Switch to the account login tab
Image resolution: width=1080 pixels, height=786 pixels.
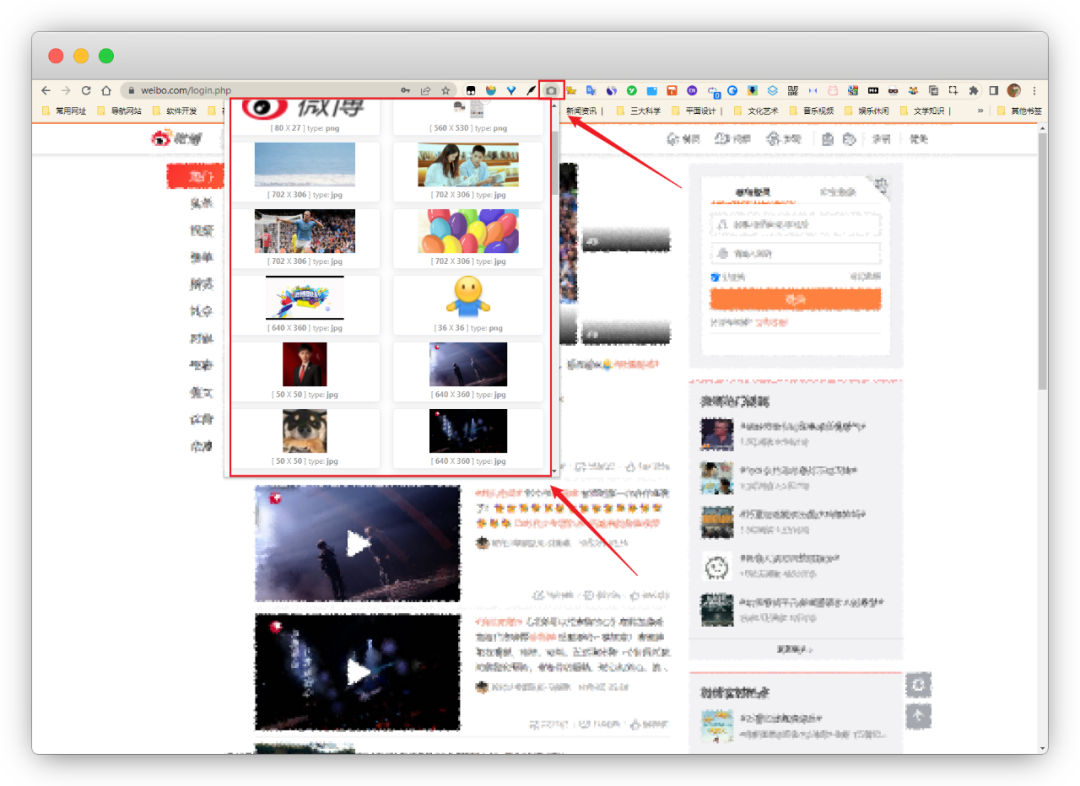coord(752,192)
